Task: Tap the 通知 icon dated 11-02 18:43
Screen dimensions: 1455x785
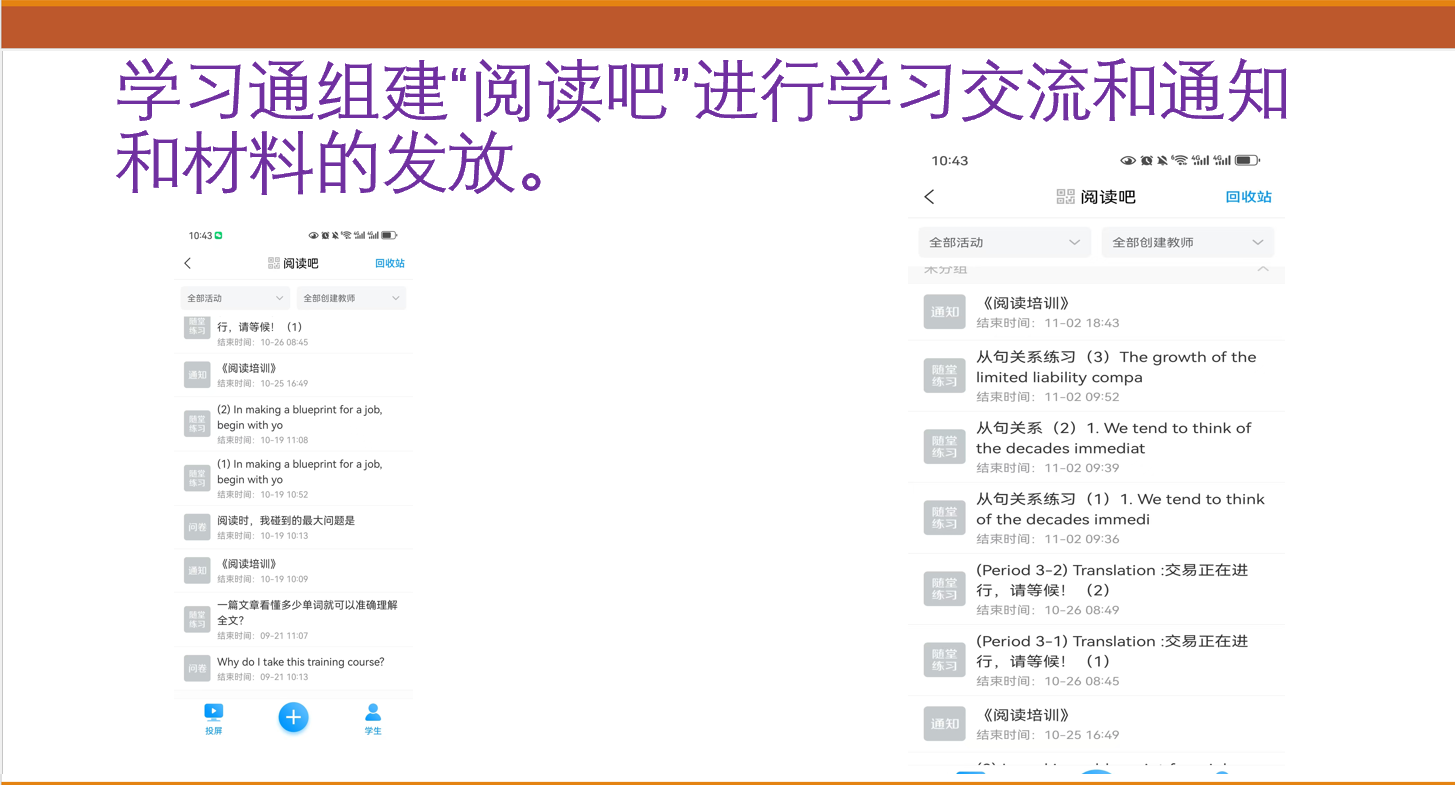Action: 944,312
